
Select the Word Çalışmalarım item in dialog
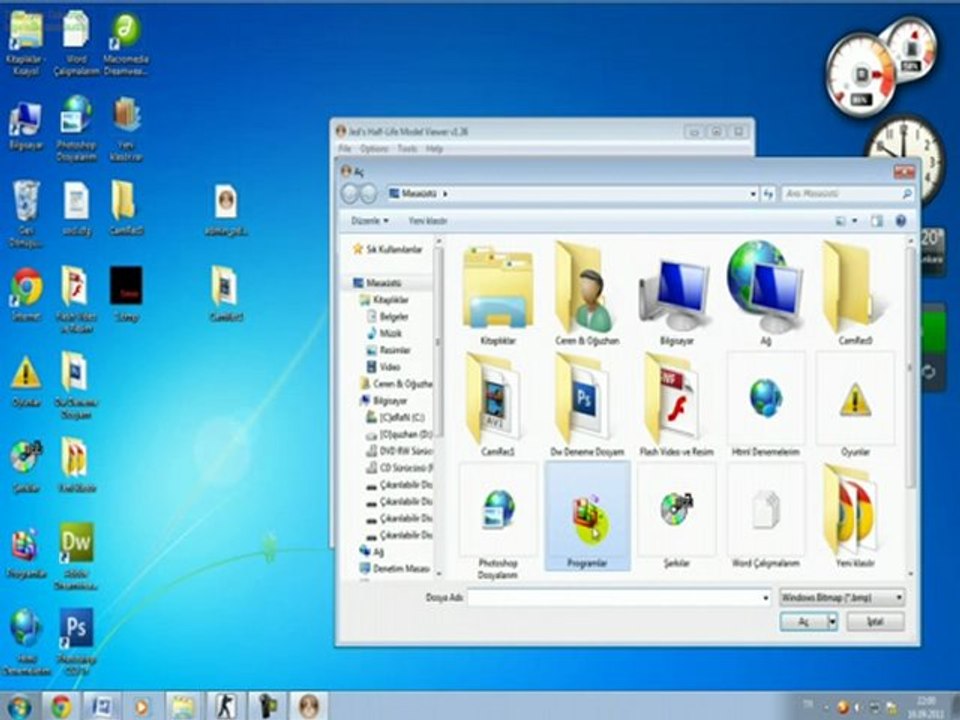tap(765, 516)
